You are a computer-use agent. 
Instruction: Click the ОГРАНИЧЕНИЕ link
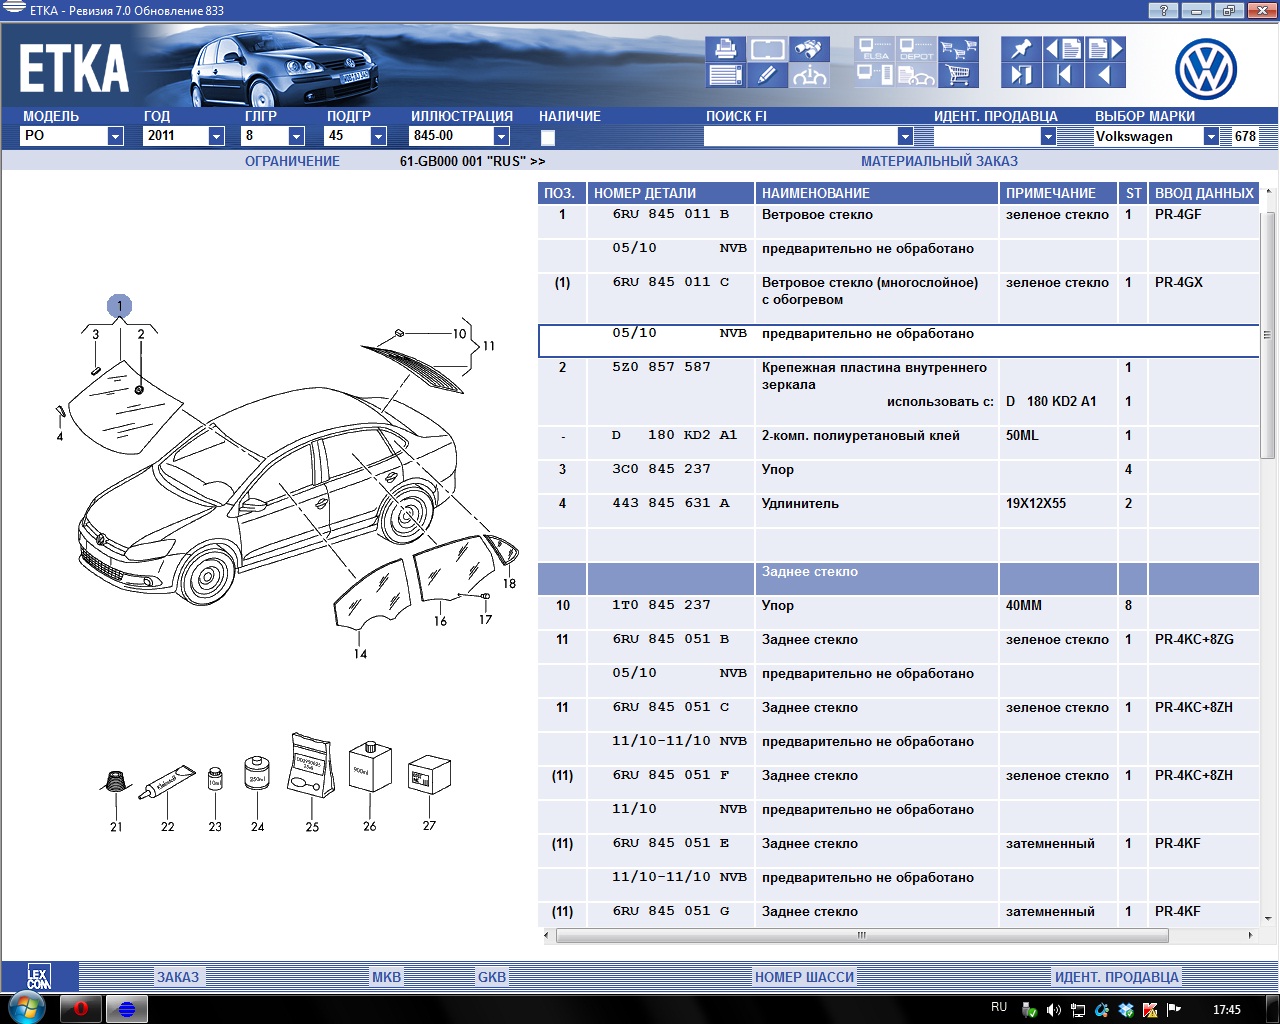coord(292,161)
